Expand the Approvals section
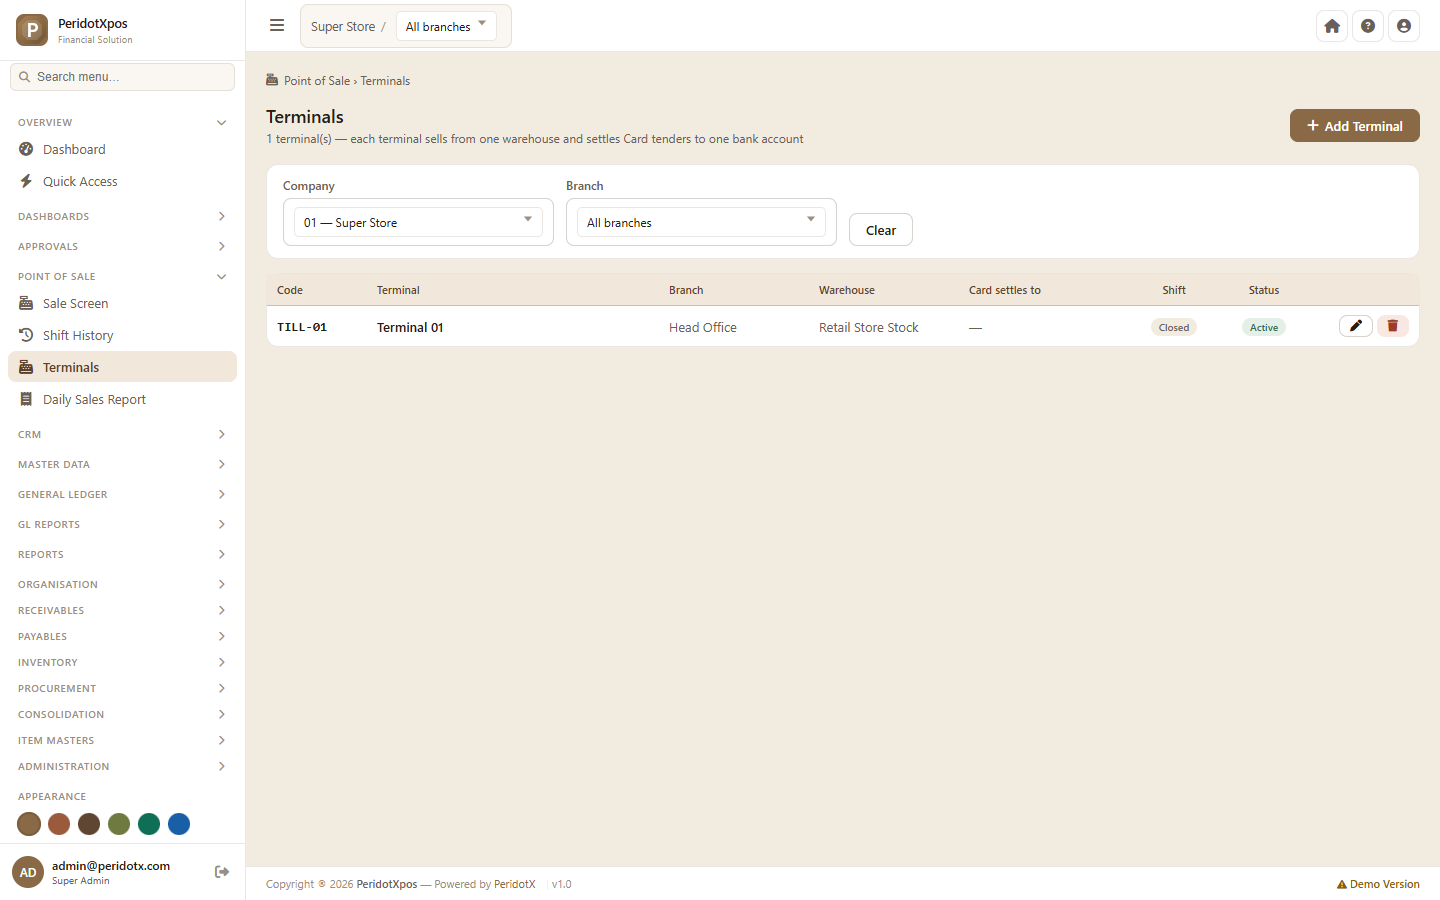1440x900 pixels. 122,246
